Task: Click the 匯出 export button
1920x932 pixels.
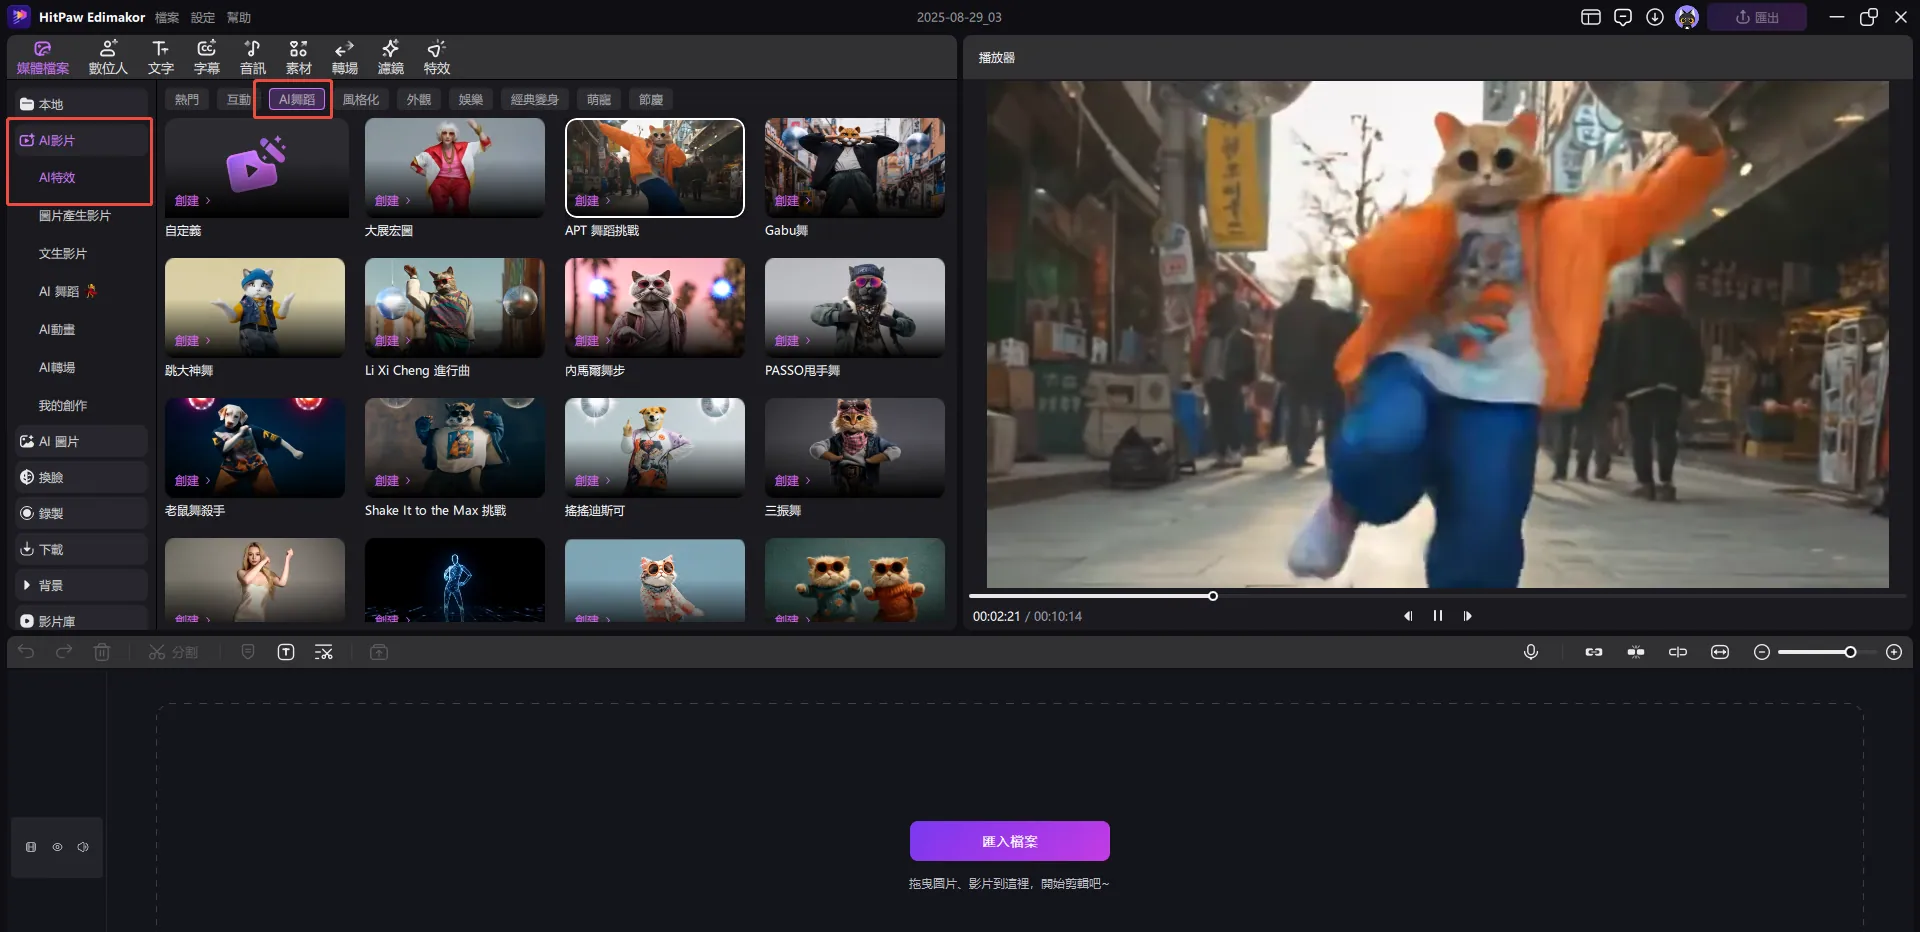Action: click(x=1756, y=18)
